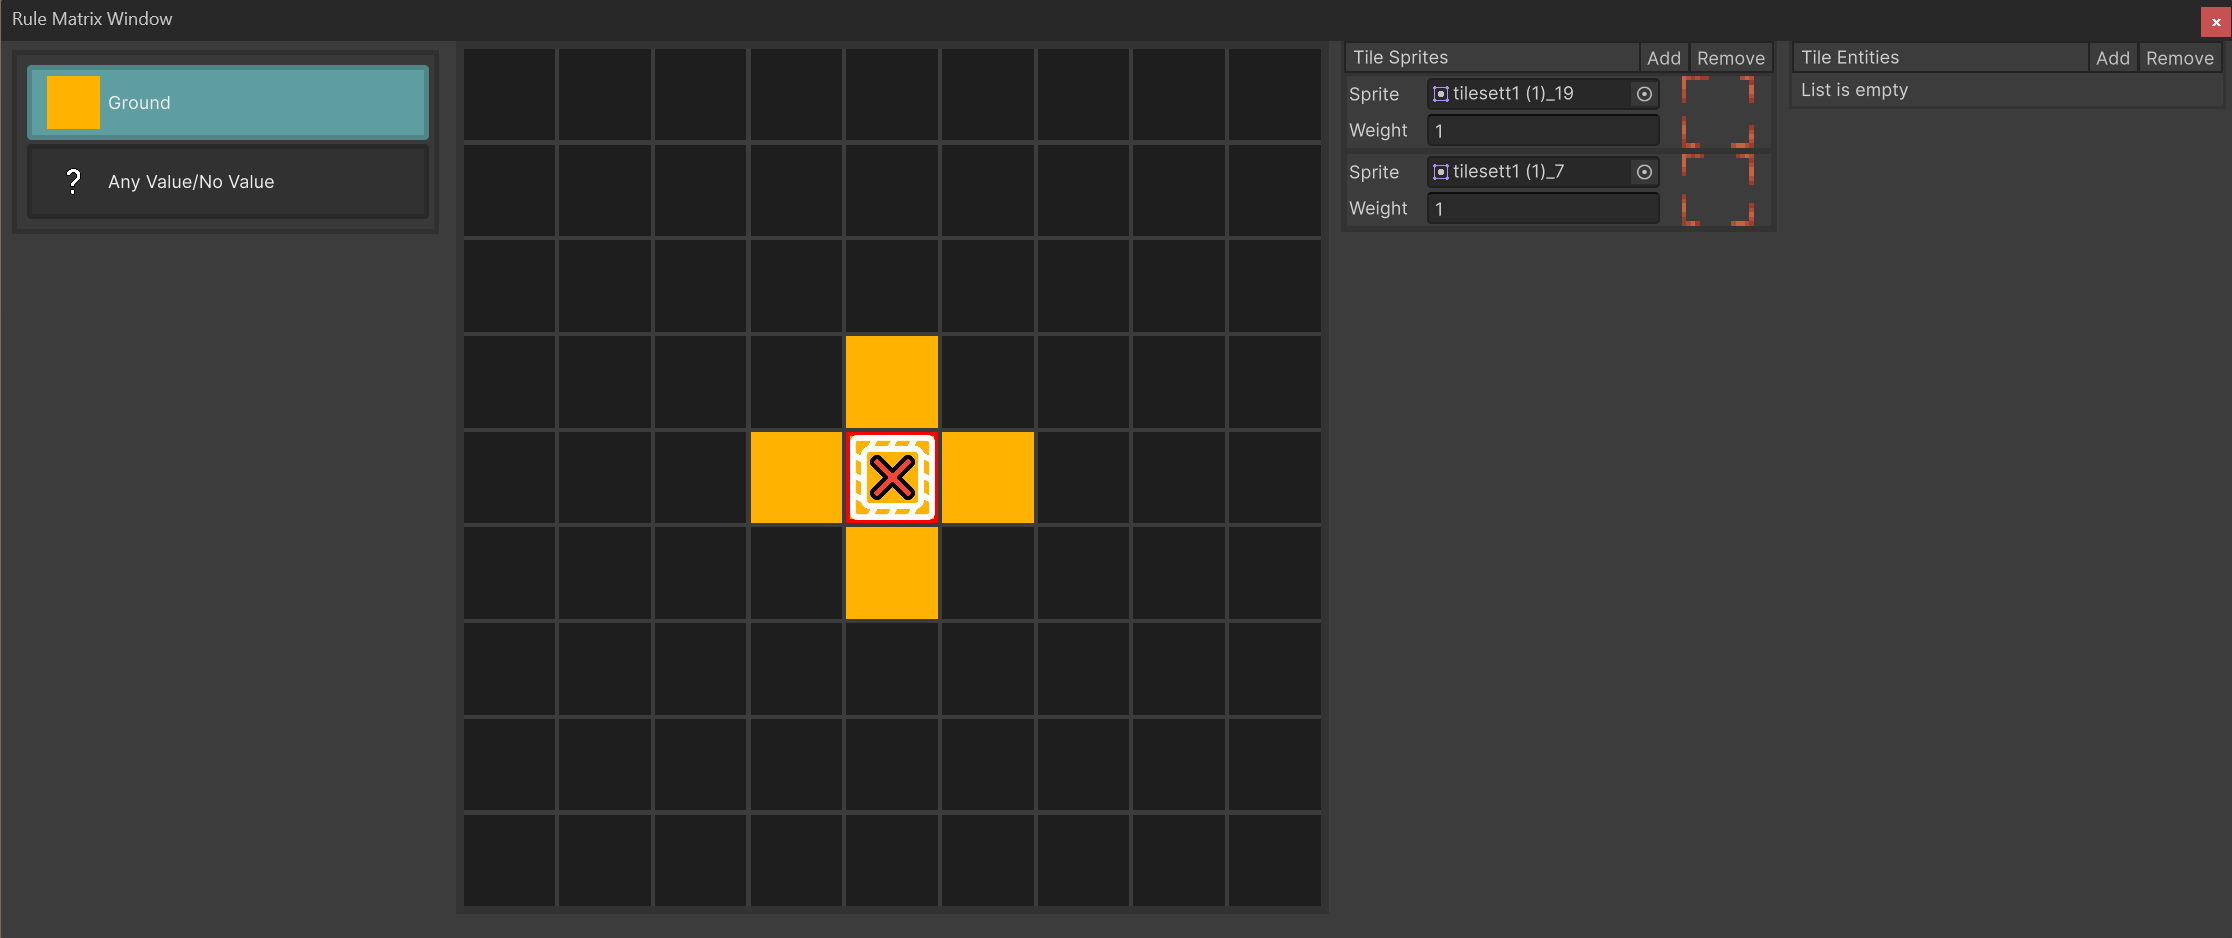Open the object picker for tilesett1 (1)_7 sprite
Viewport: 2232px width, 938px height.
[x=1643, y=171]
